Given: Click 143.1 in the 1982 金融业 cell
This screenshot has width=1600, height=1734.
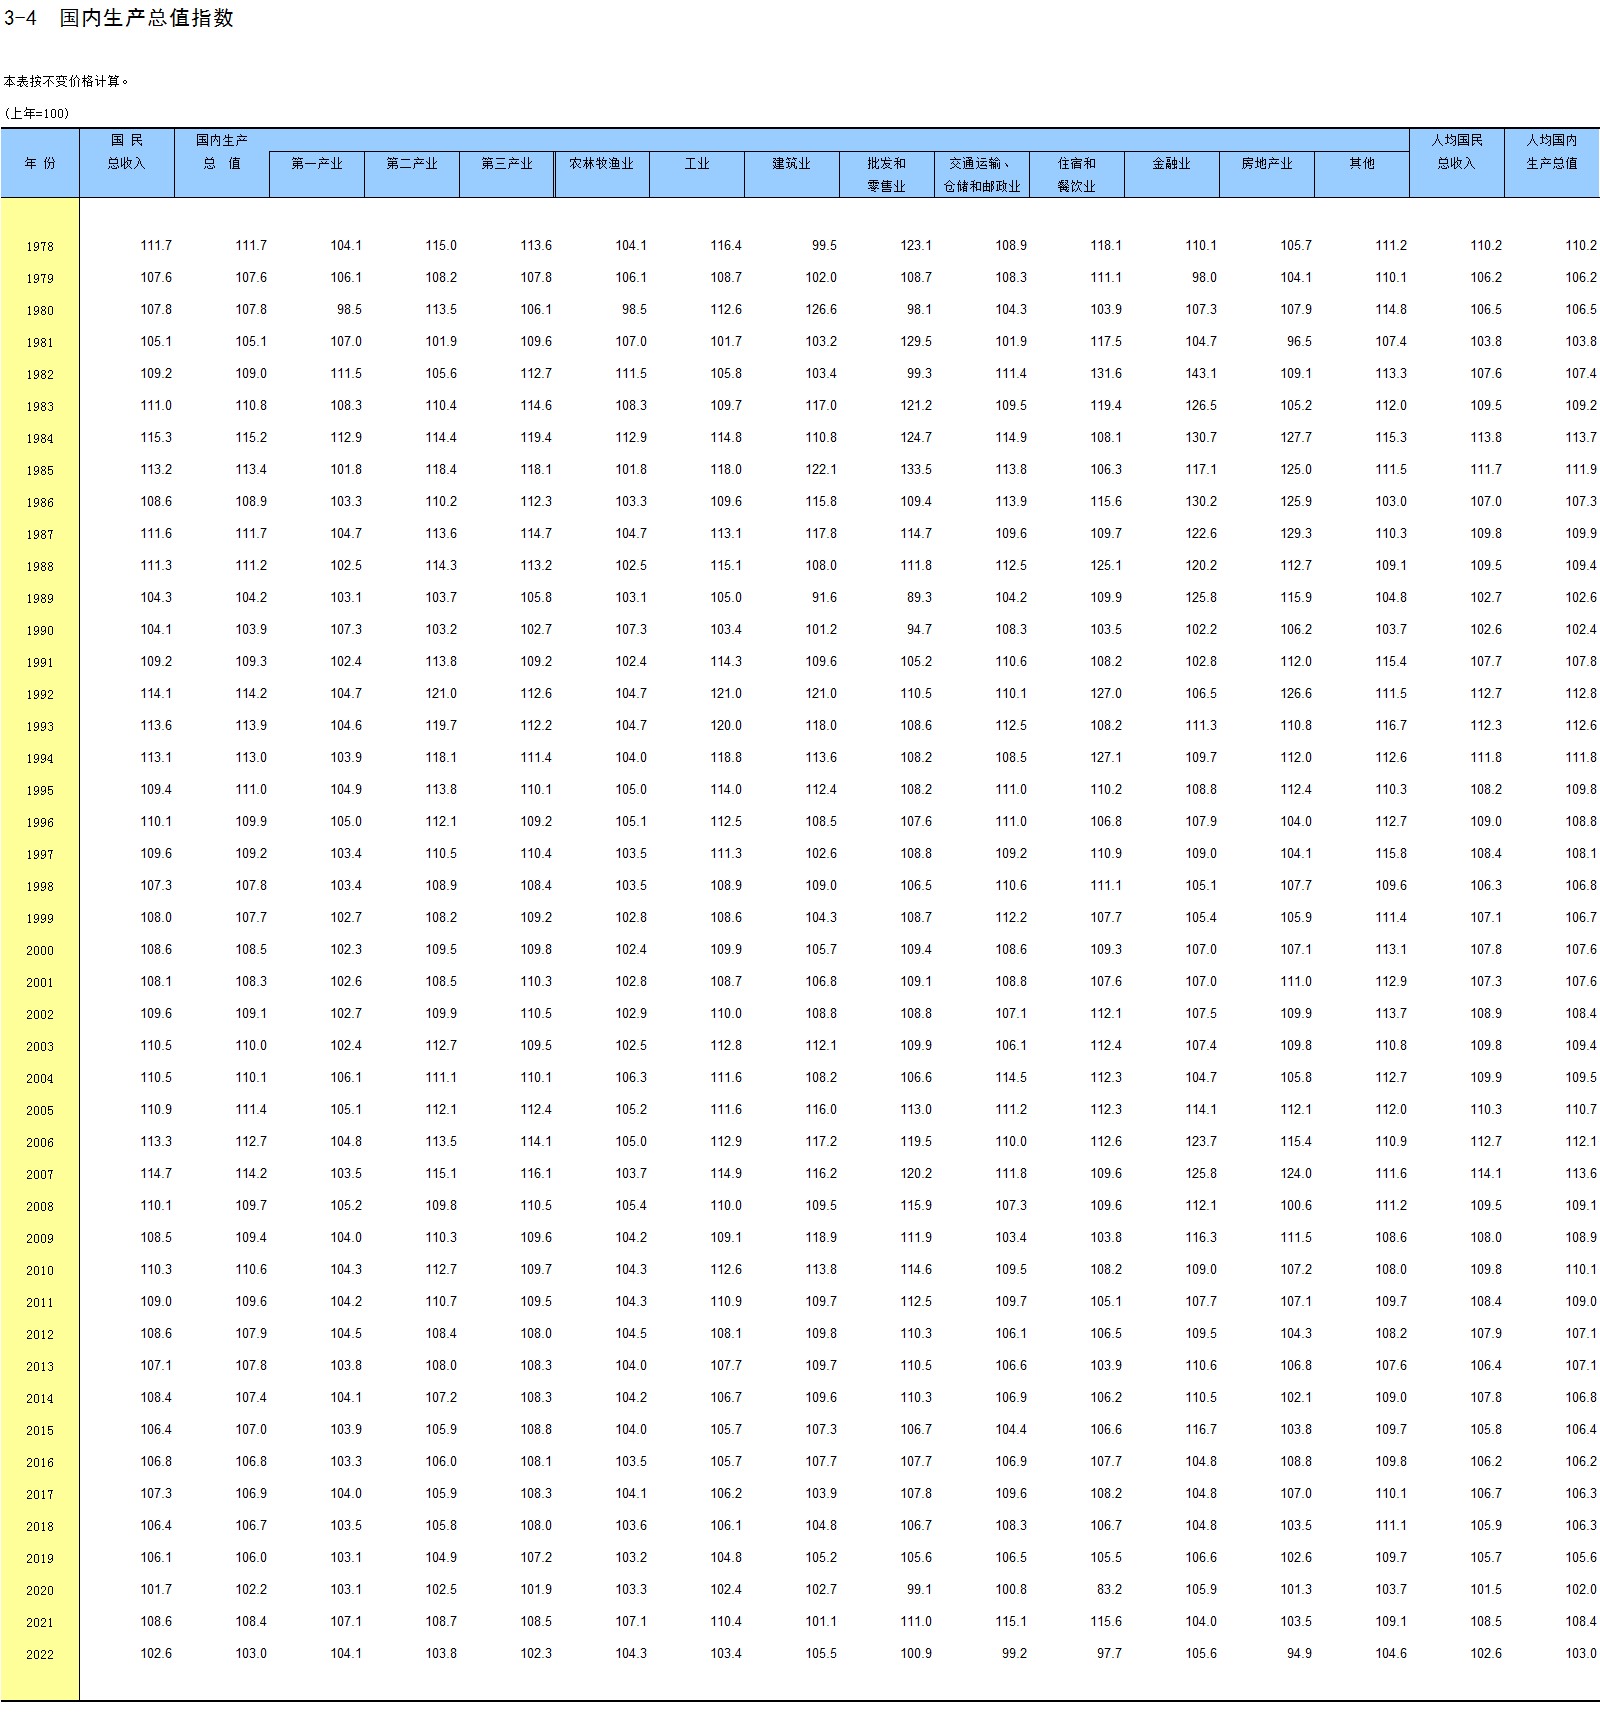Looking at the screenshot, I should (x=1201, y=374).
